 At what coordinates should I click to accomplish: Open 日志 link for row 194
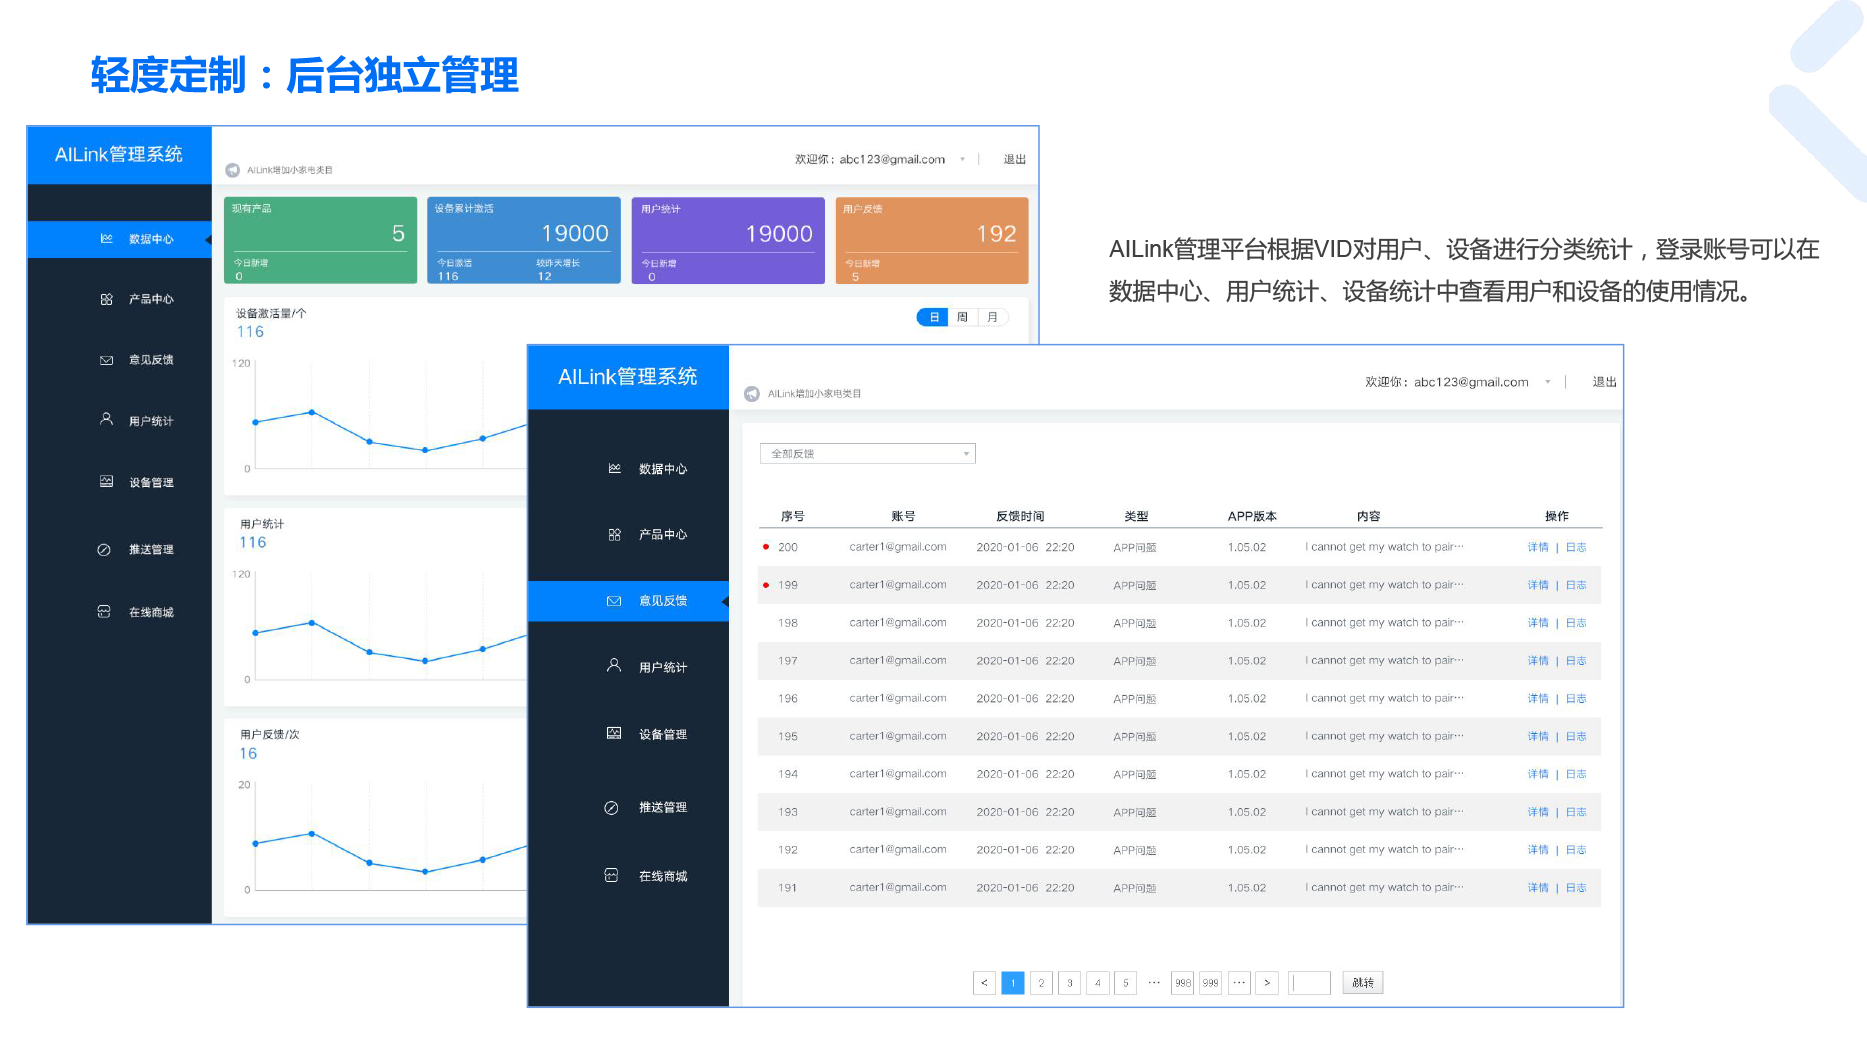pos(1576,774)
